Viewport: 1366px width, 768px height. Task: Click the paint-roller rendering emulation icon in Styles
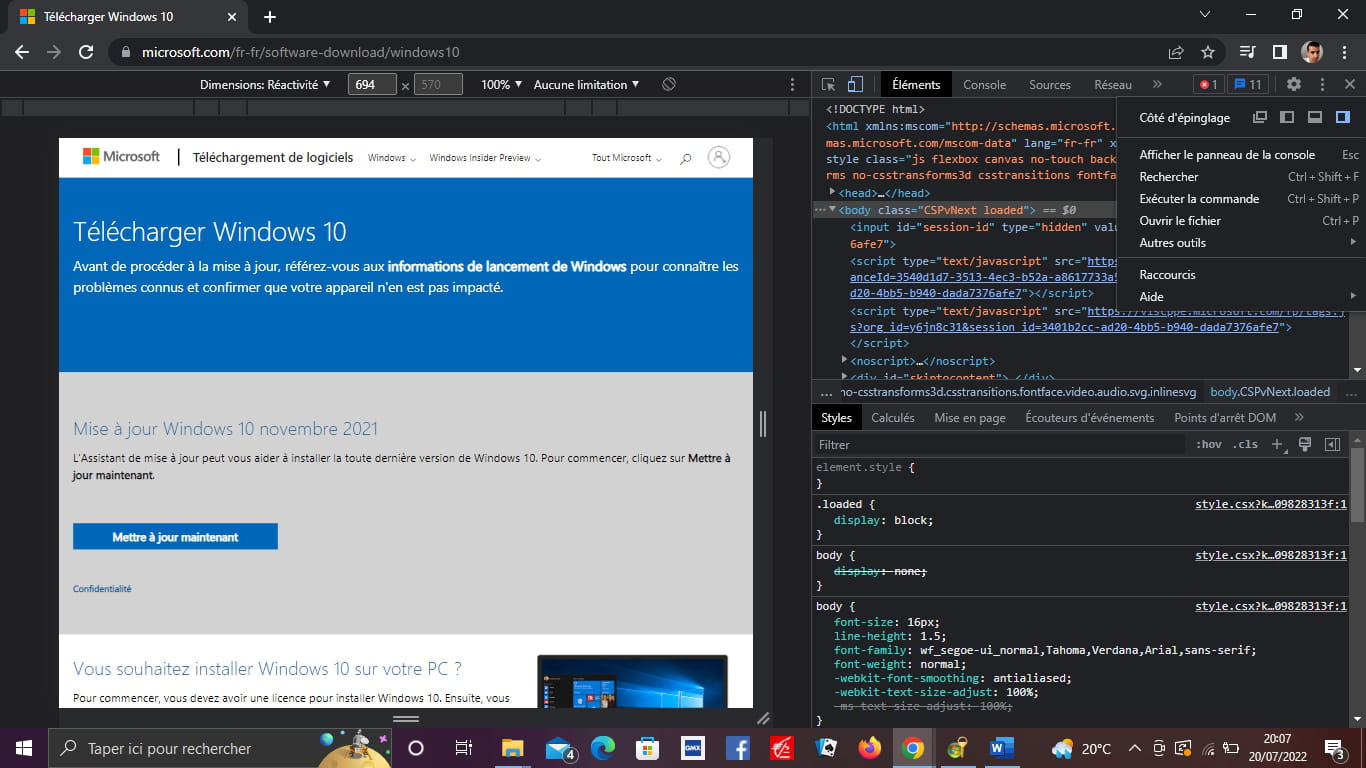point(1305,444)
